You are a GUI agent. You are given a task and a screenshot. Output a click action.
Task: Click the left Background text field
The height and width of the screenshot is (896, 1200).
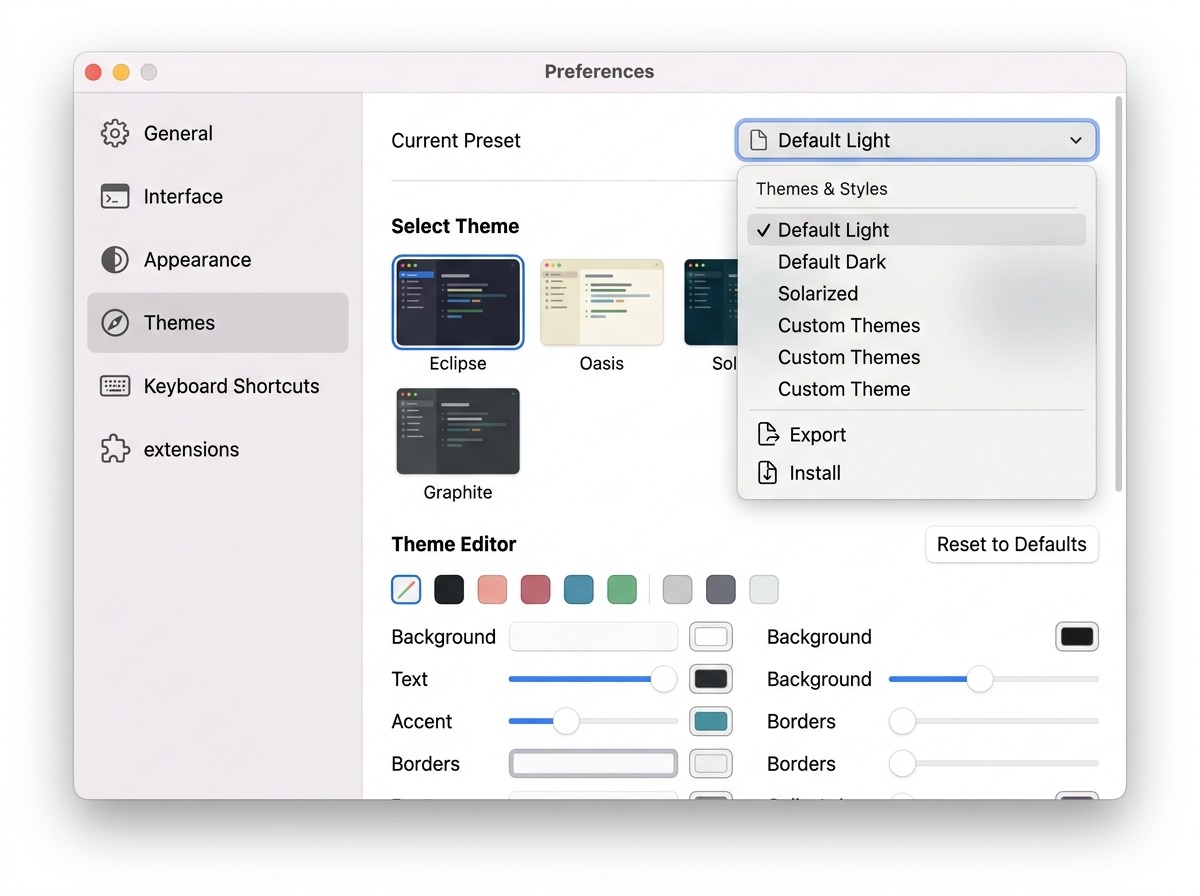coord(593,637)
